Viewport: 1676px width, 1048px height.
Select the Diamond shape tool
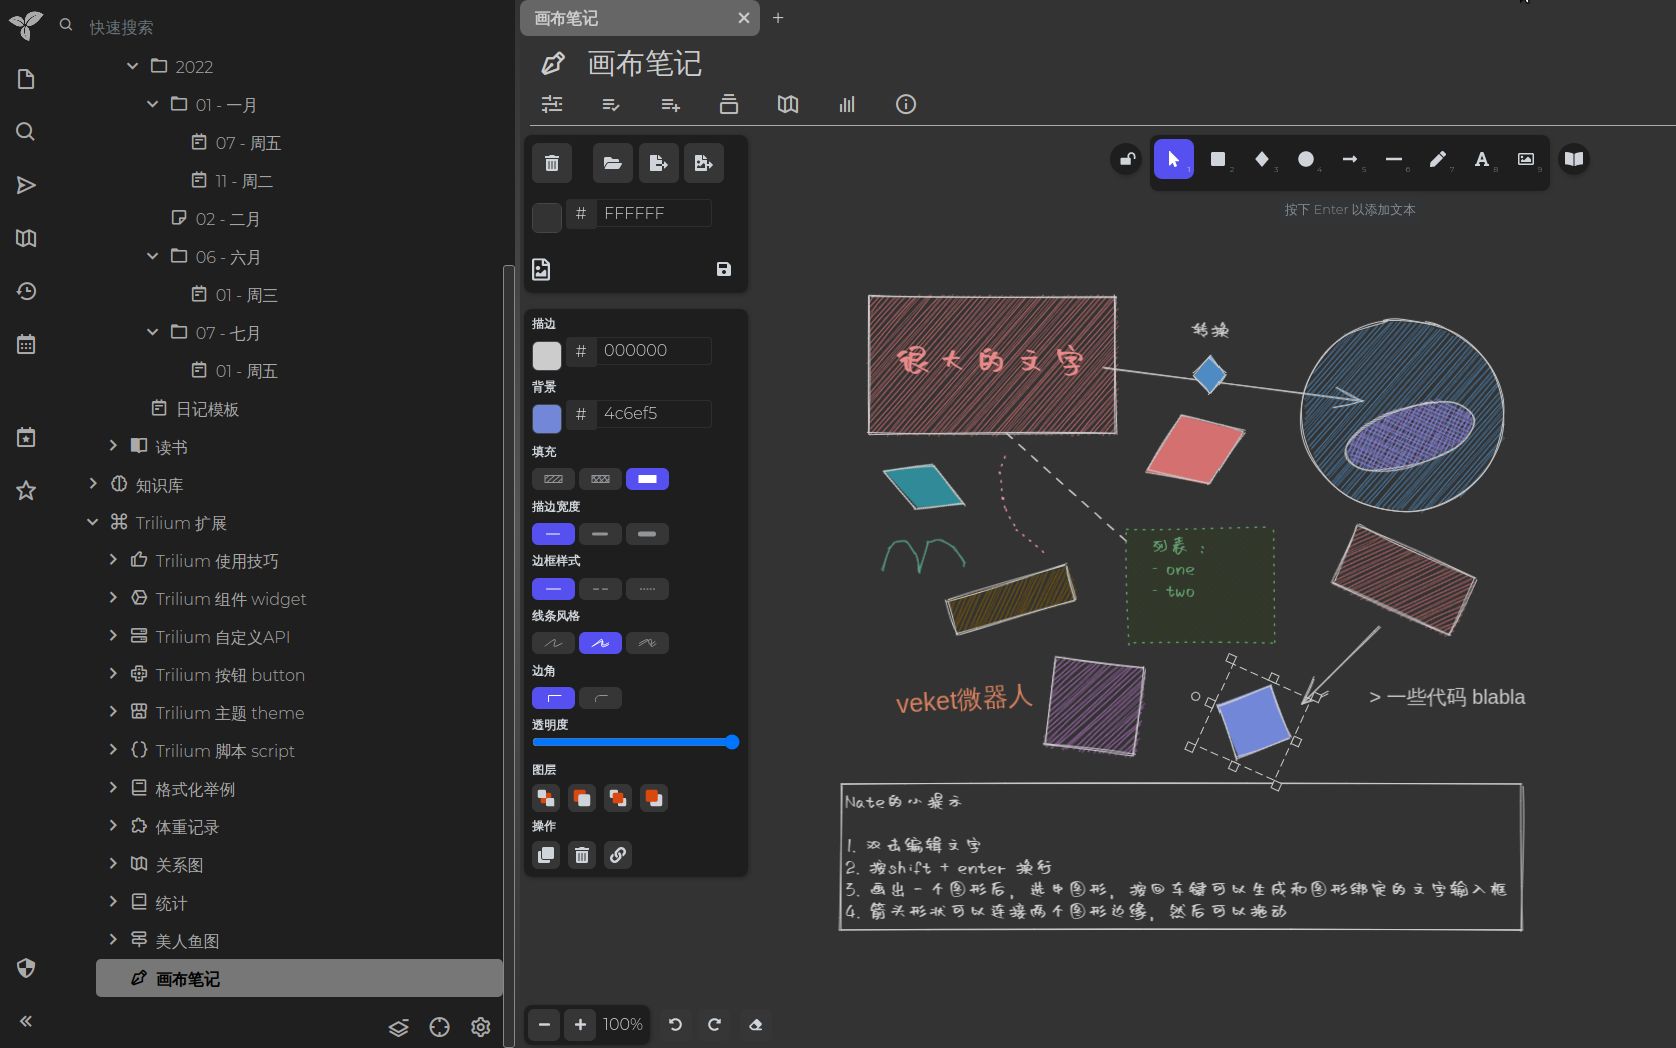point(1262,160)
